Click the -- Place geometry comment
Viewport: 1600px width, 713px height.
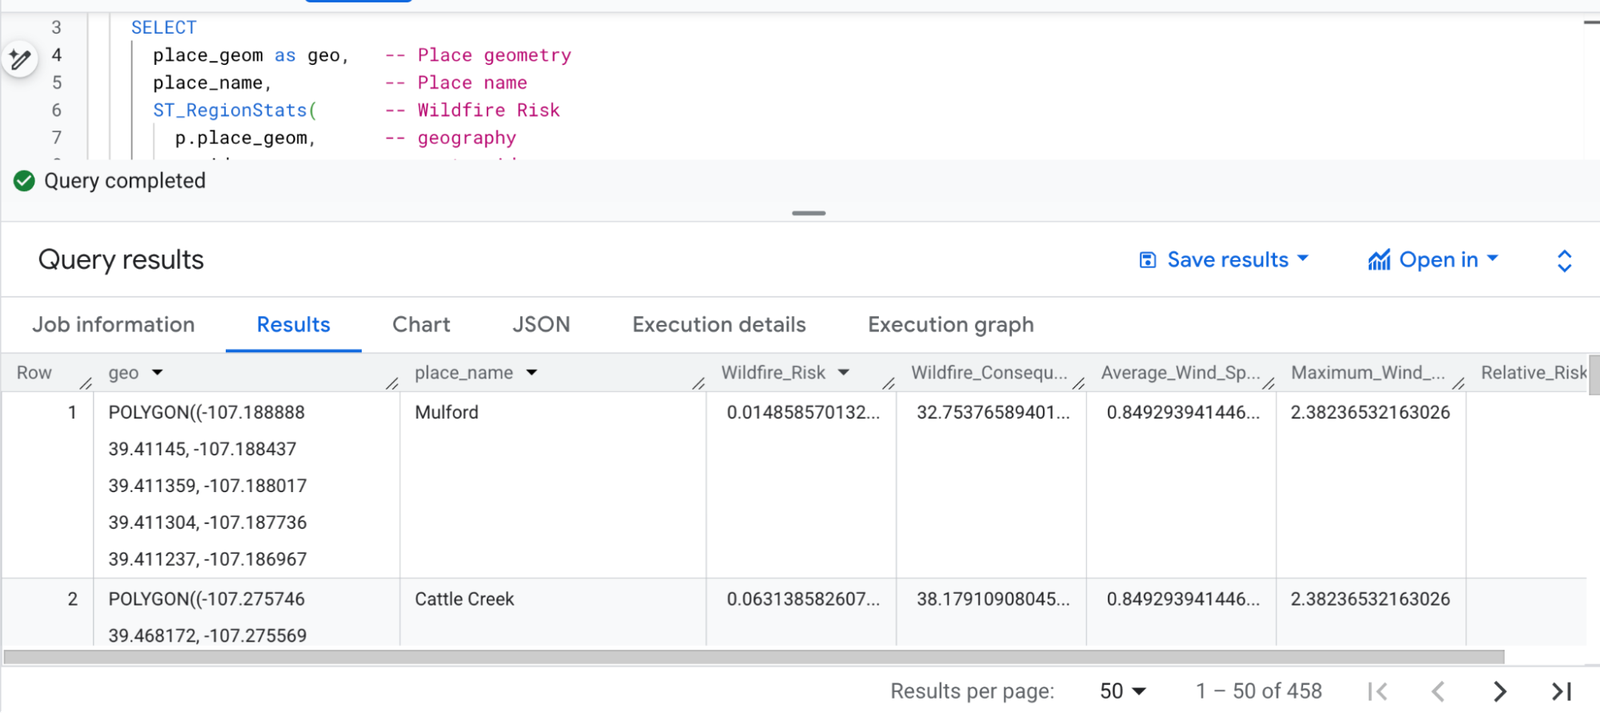click(478, 55)
